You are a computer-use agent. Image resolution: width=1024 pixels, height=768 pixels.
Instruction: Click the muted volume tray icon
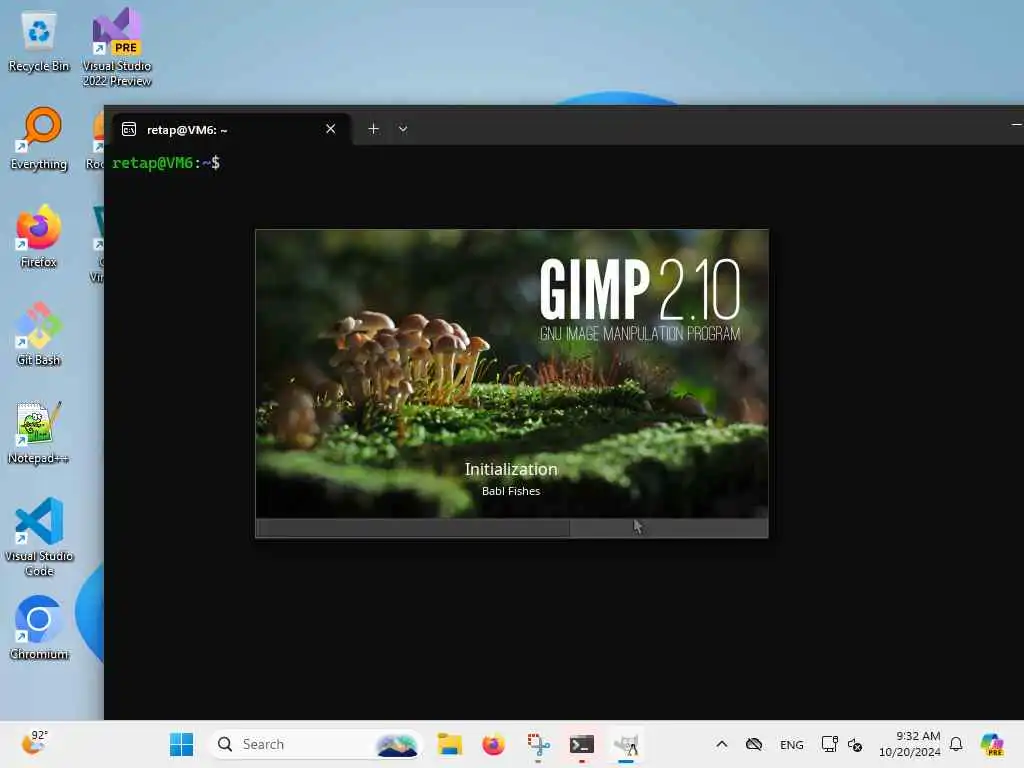[855, 744]
